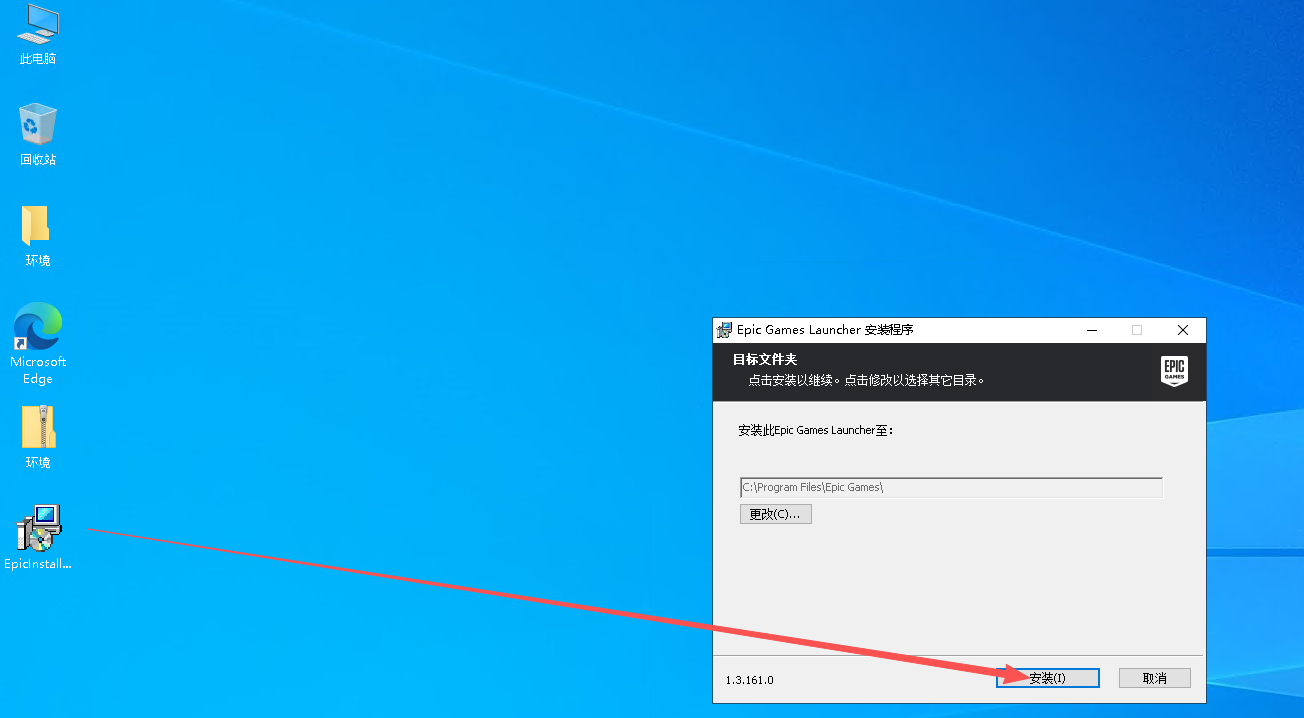Click the 安装(I) install button
This screenshot has width=1304, height=718.
1048,678
